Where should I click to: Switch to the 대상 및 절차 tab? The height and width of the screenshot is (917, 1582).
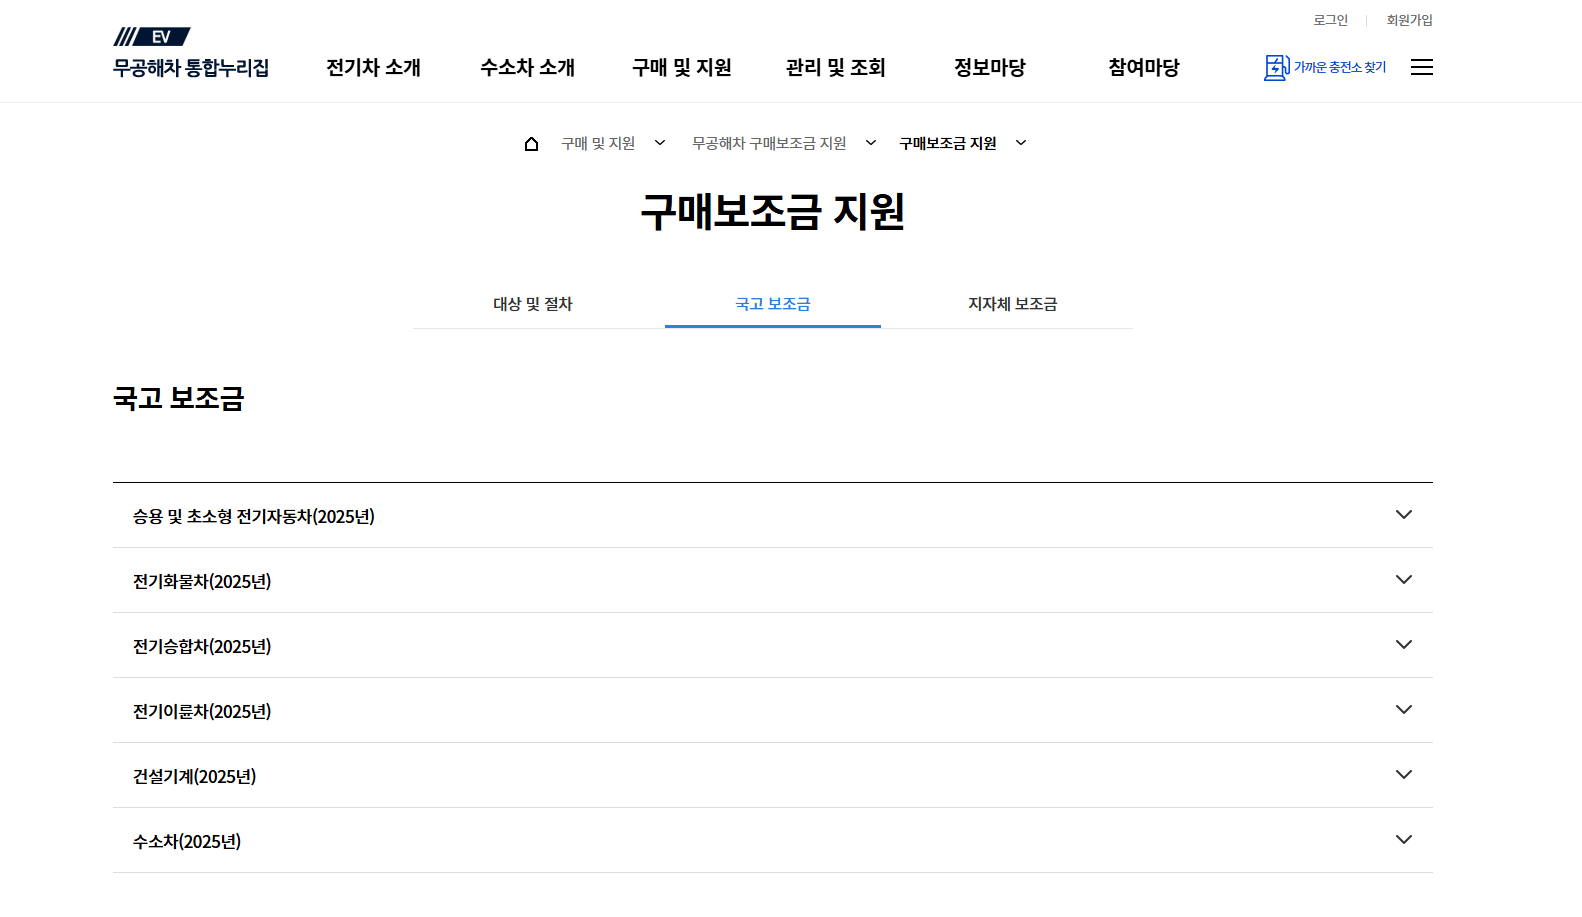coord(533,304)
